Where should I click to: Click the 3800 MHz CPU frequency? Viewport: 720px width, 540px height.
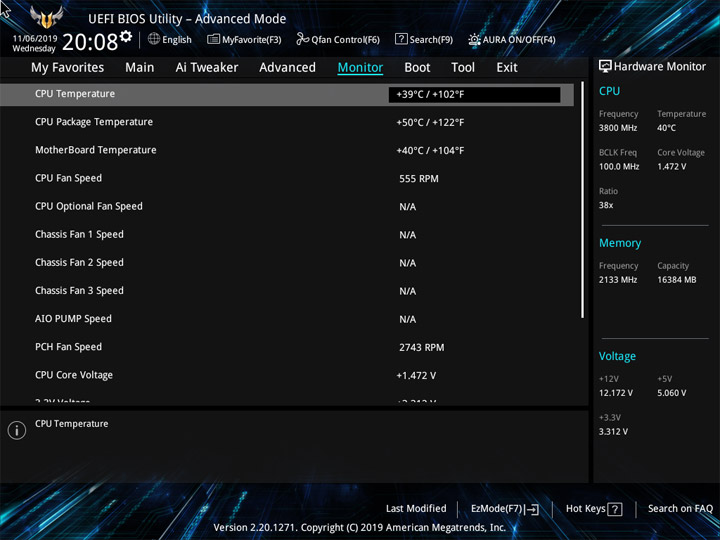point(618,128)
